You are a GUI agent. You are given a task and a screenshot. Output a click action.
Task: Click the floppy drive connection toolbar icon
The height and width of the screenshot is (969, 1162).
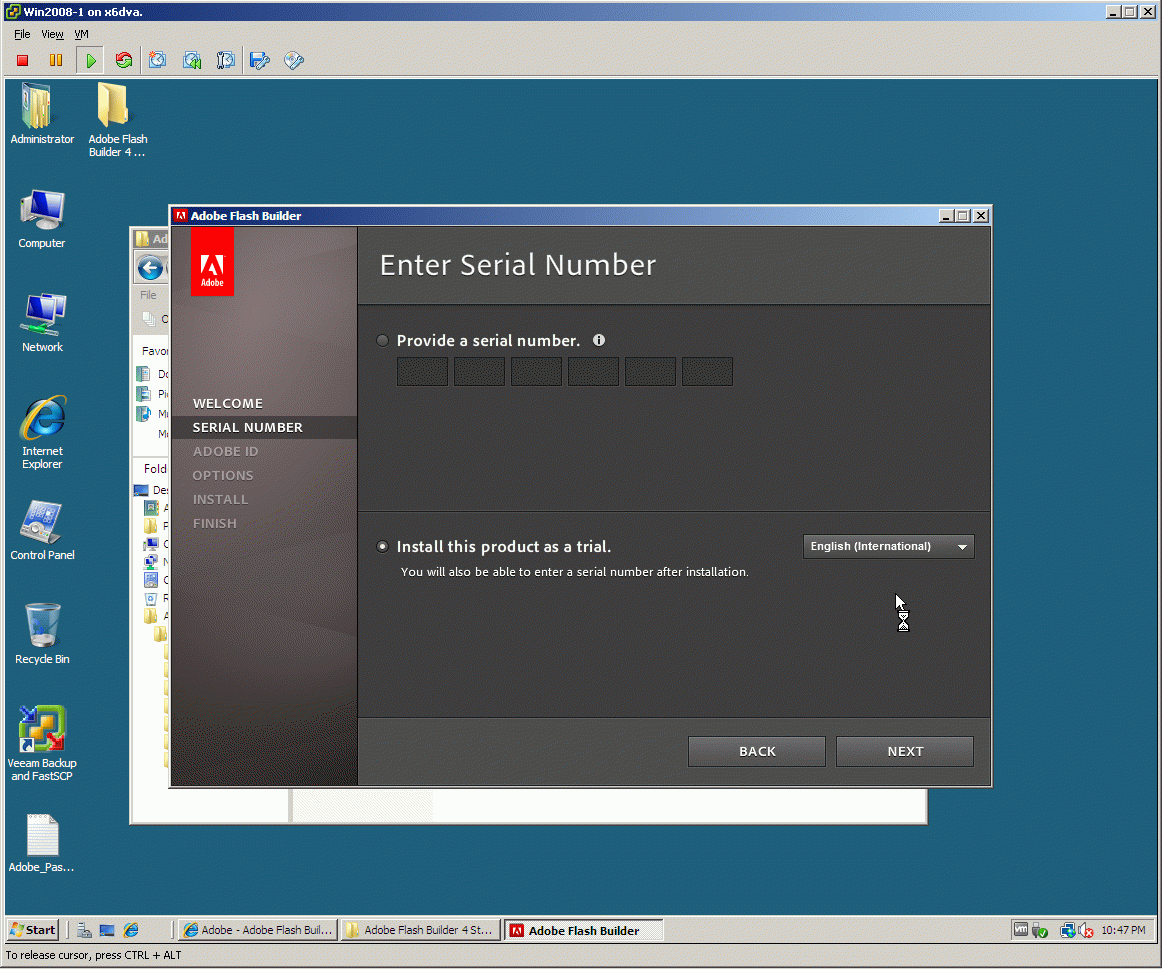(259, 61)
